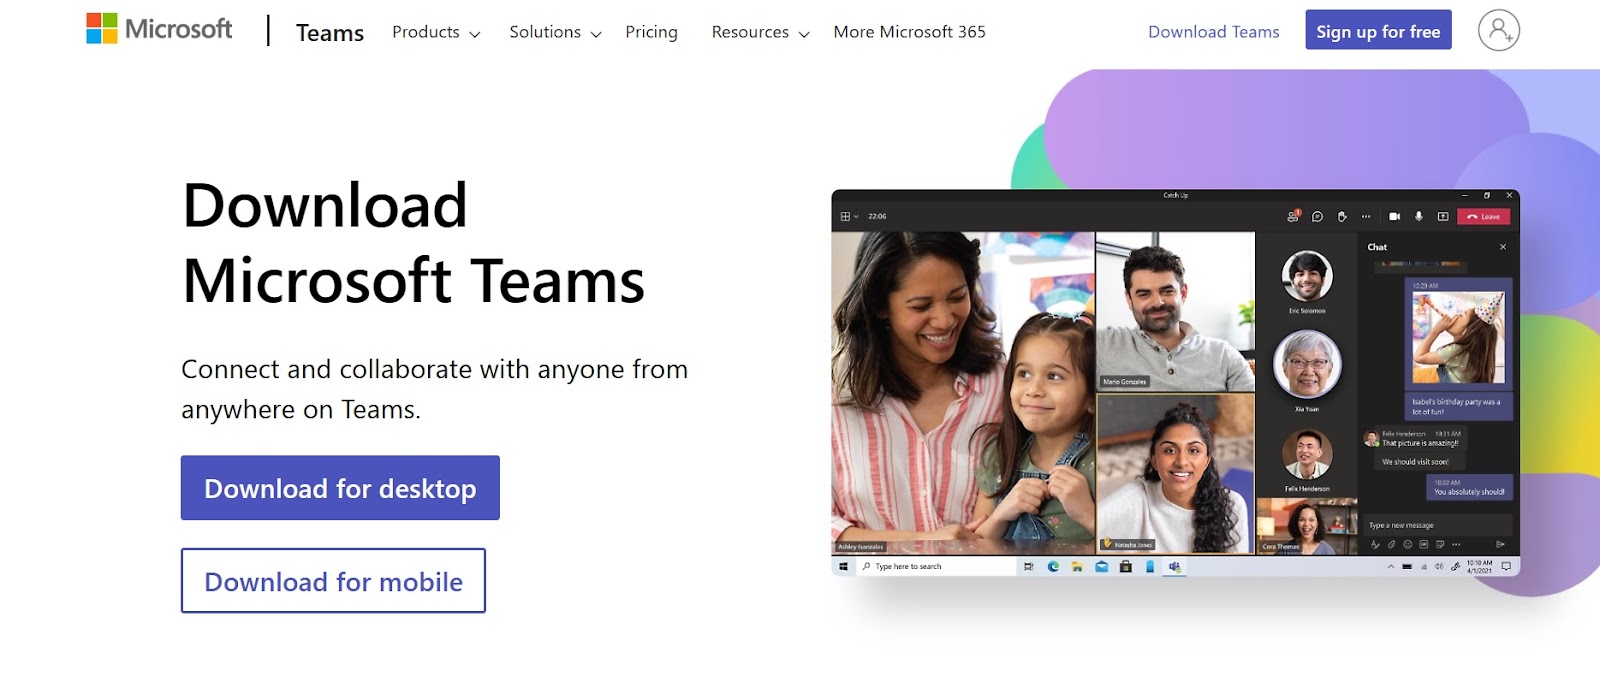Click the send message arrow icon
Screen dimensions: 1600x694
[1500, 544]
